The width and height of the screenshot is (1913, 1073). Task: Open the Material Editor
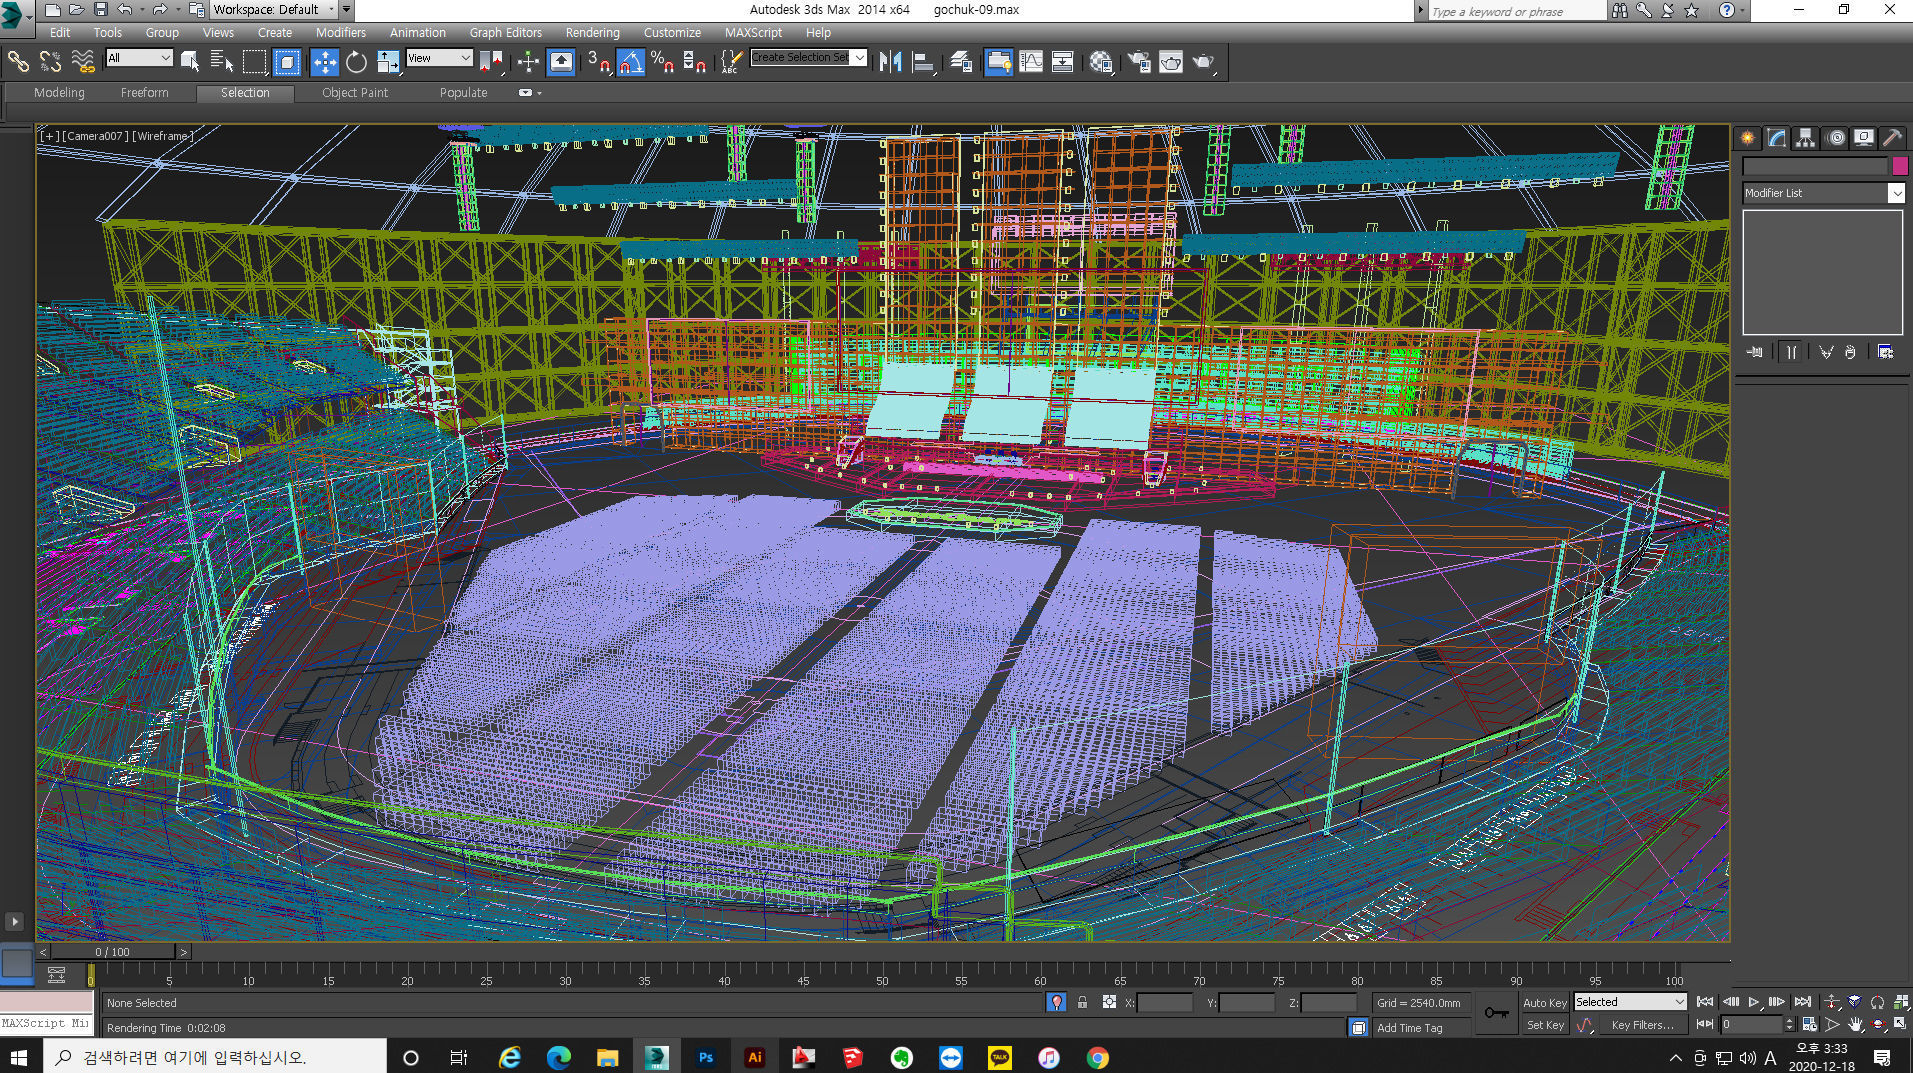pos(1101,62)
